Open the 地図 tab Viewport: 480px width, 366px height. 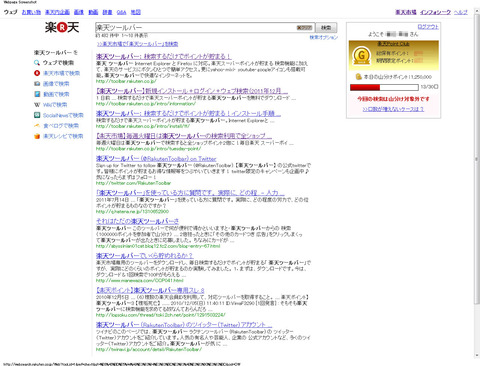pyautogui.click(x=135, y=12)
